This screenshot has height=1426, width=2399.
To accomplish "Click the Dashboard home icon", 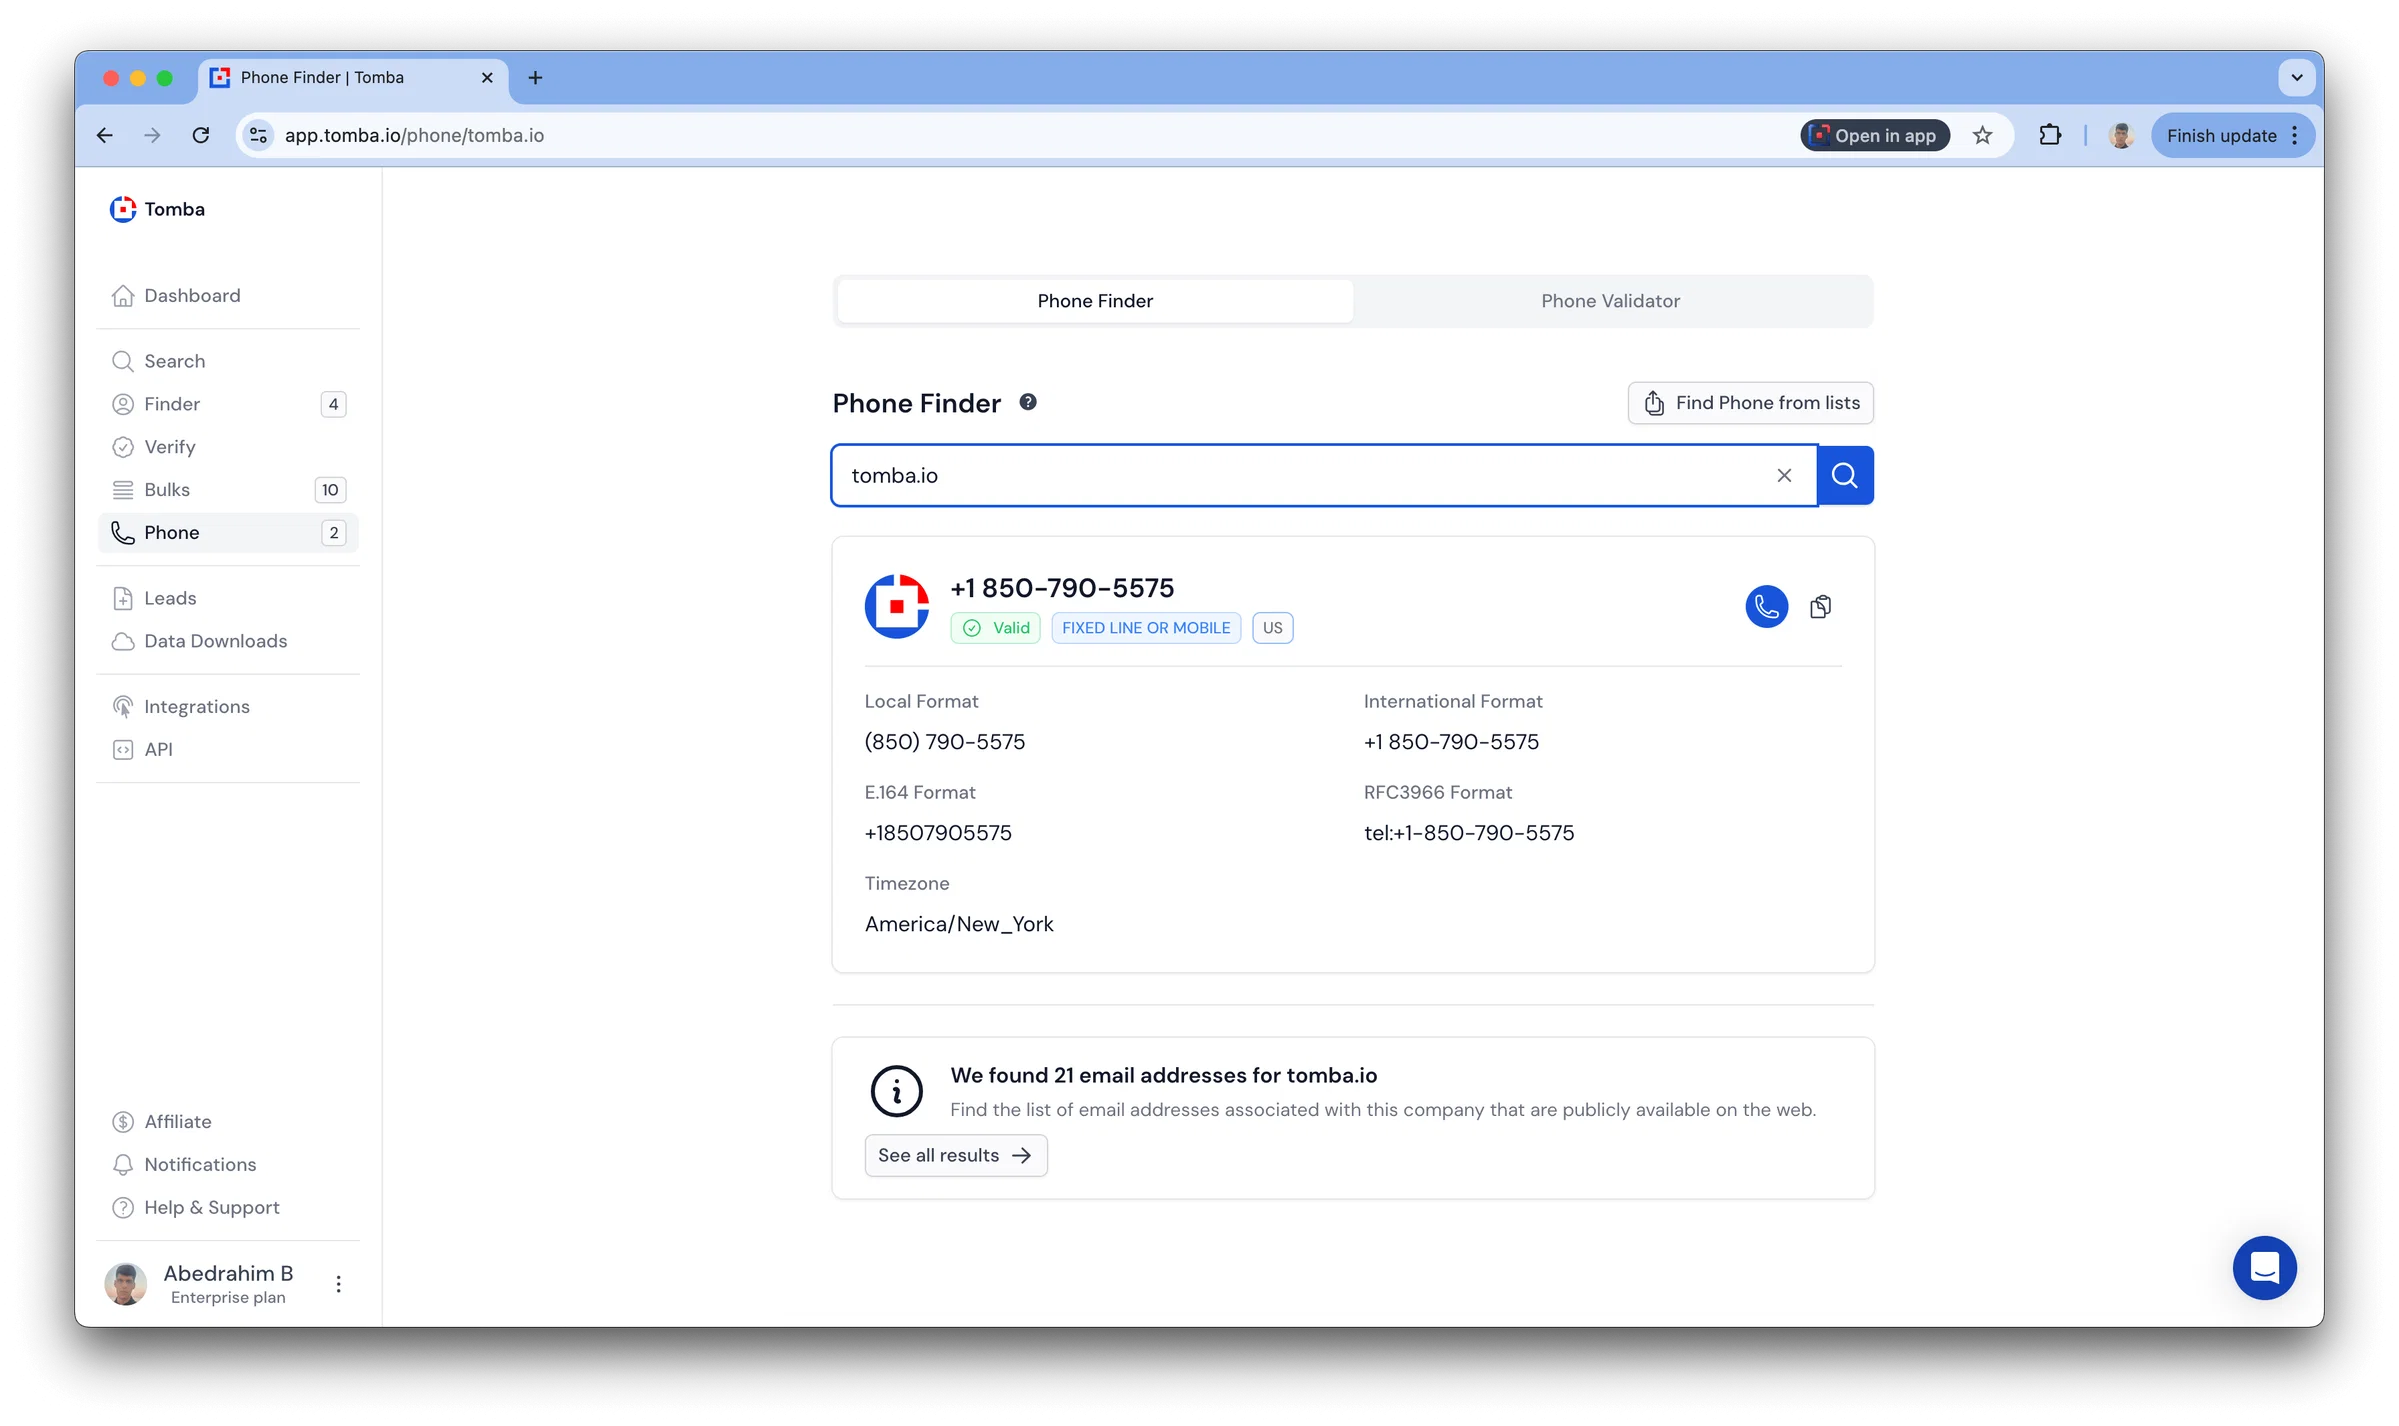I will [123, 296].
